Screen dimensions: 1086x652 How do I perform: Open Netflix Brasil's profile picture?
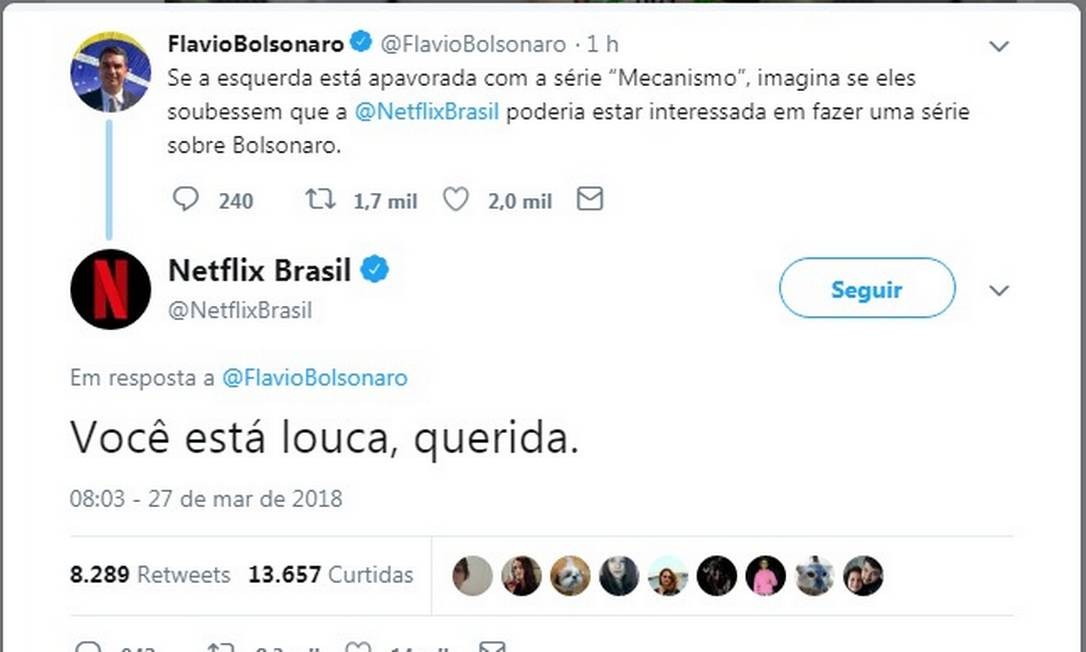(110, 289)
